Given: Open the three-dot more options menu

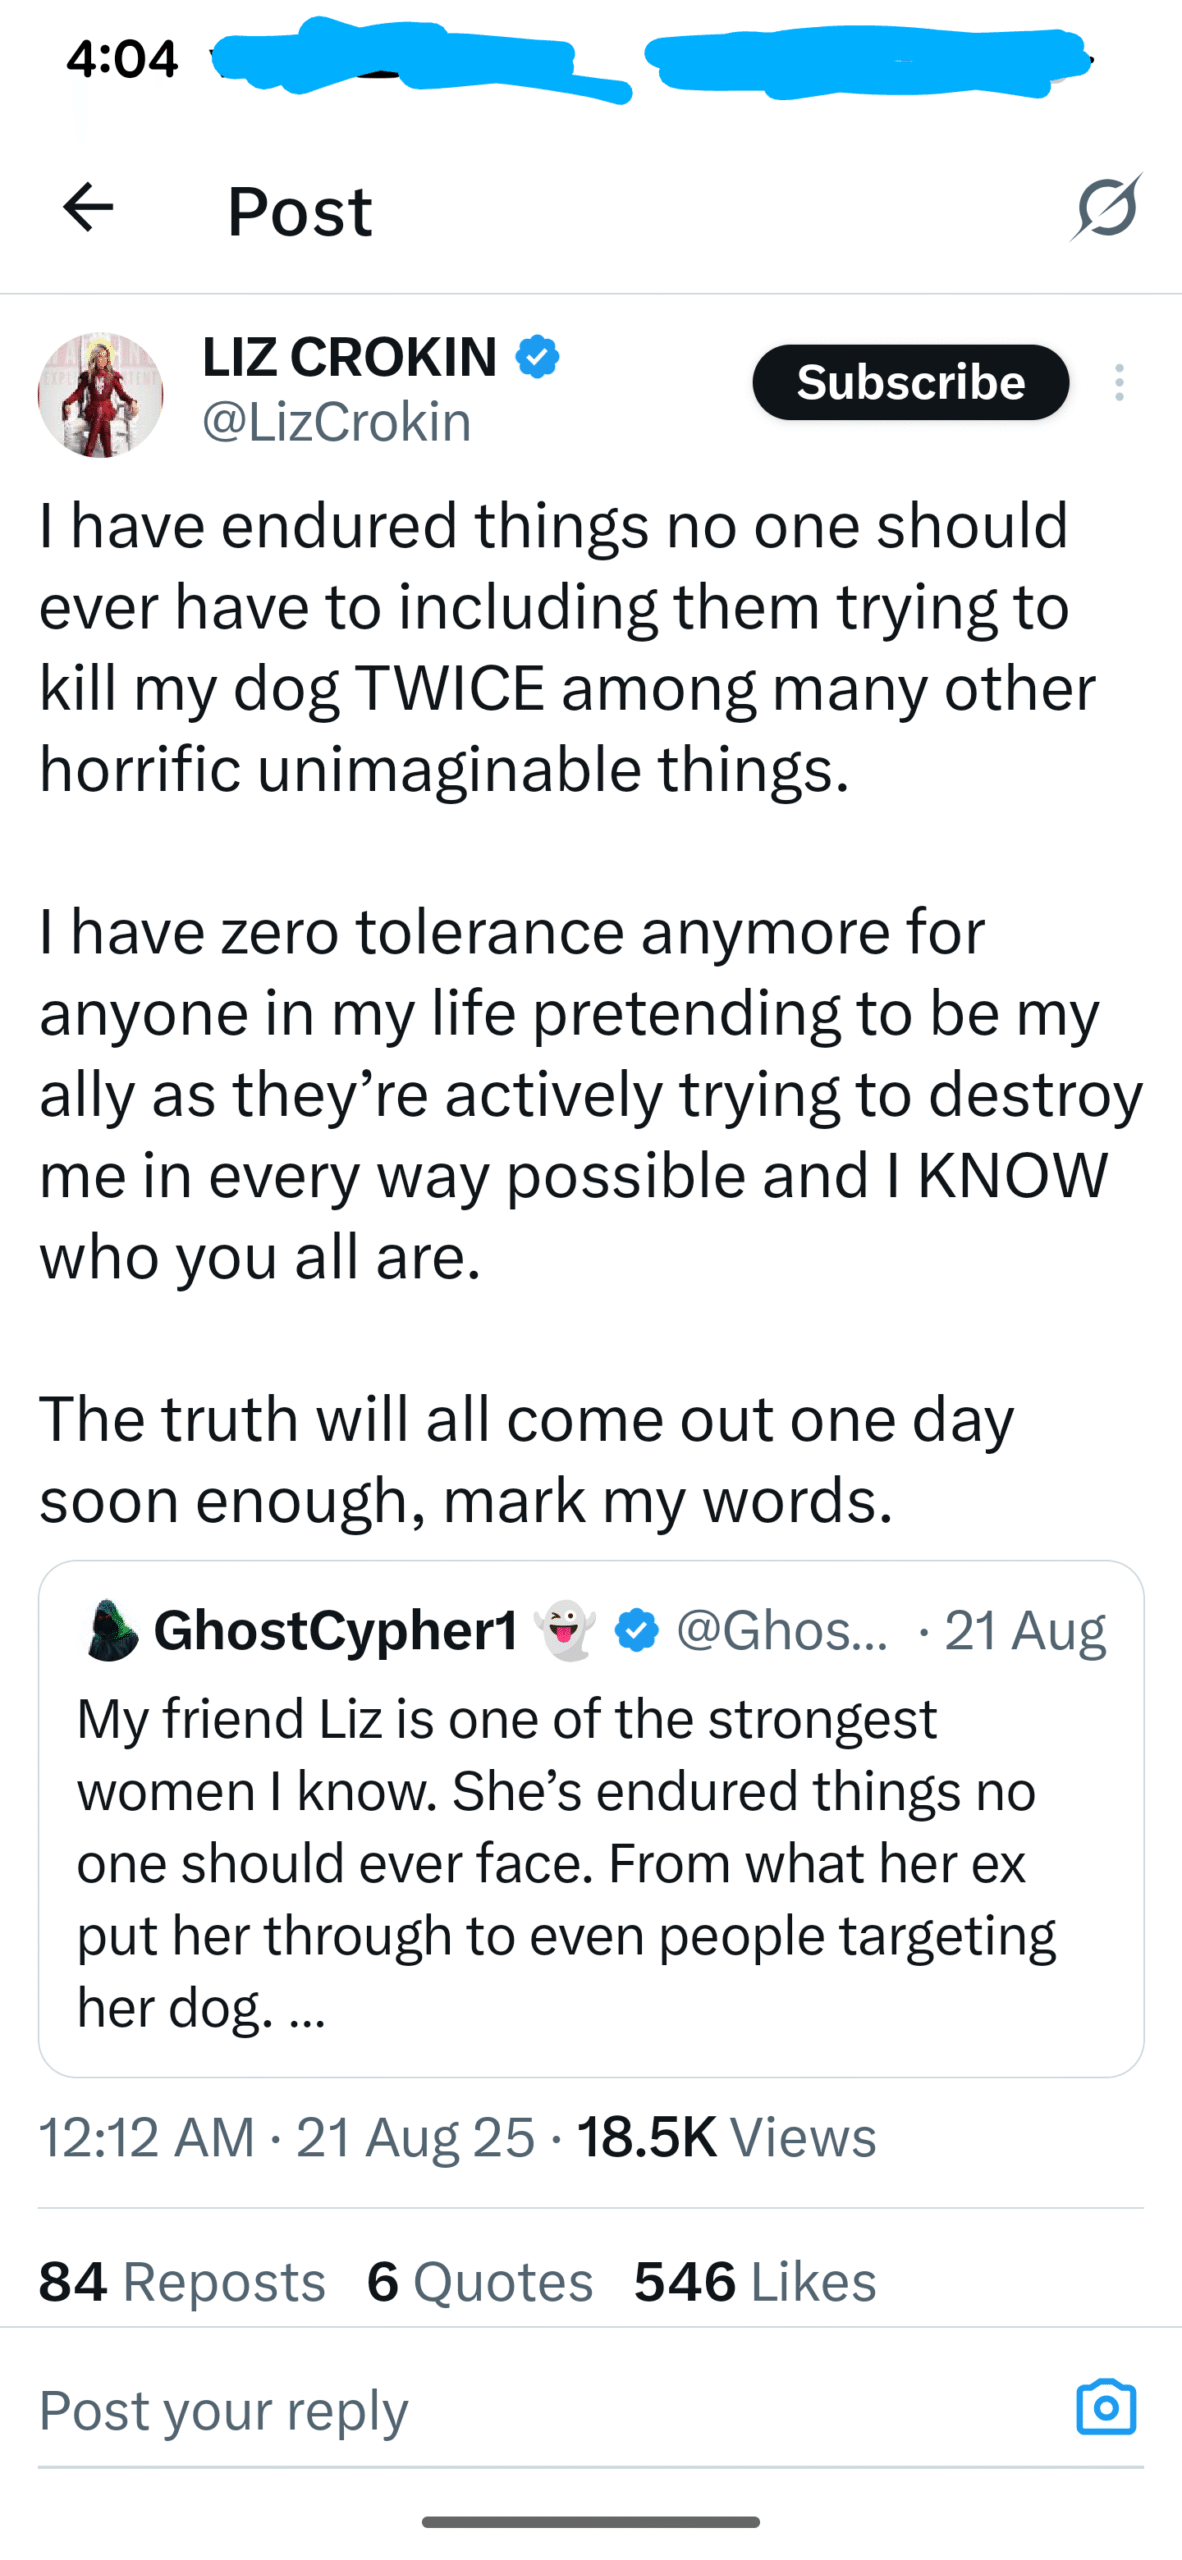Looking at the screenshot, I should (1119, 383).
